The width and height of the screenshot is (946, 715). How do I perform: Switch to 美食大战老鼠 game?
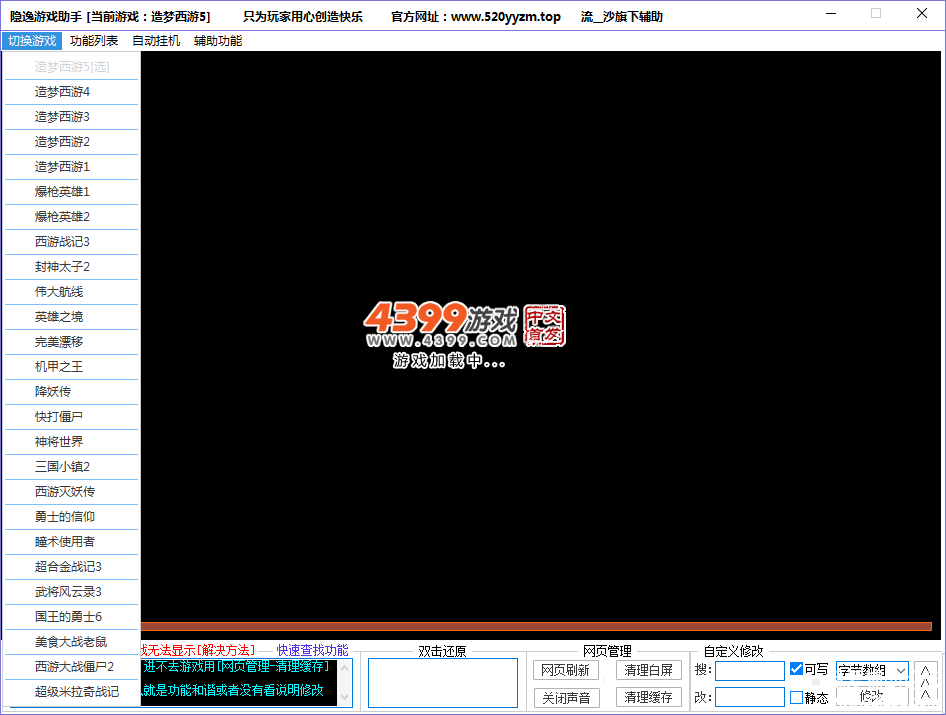[x=72, y=642]
